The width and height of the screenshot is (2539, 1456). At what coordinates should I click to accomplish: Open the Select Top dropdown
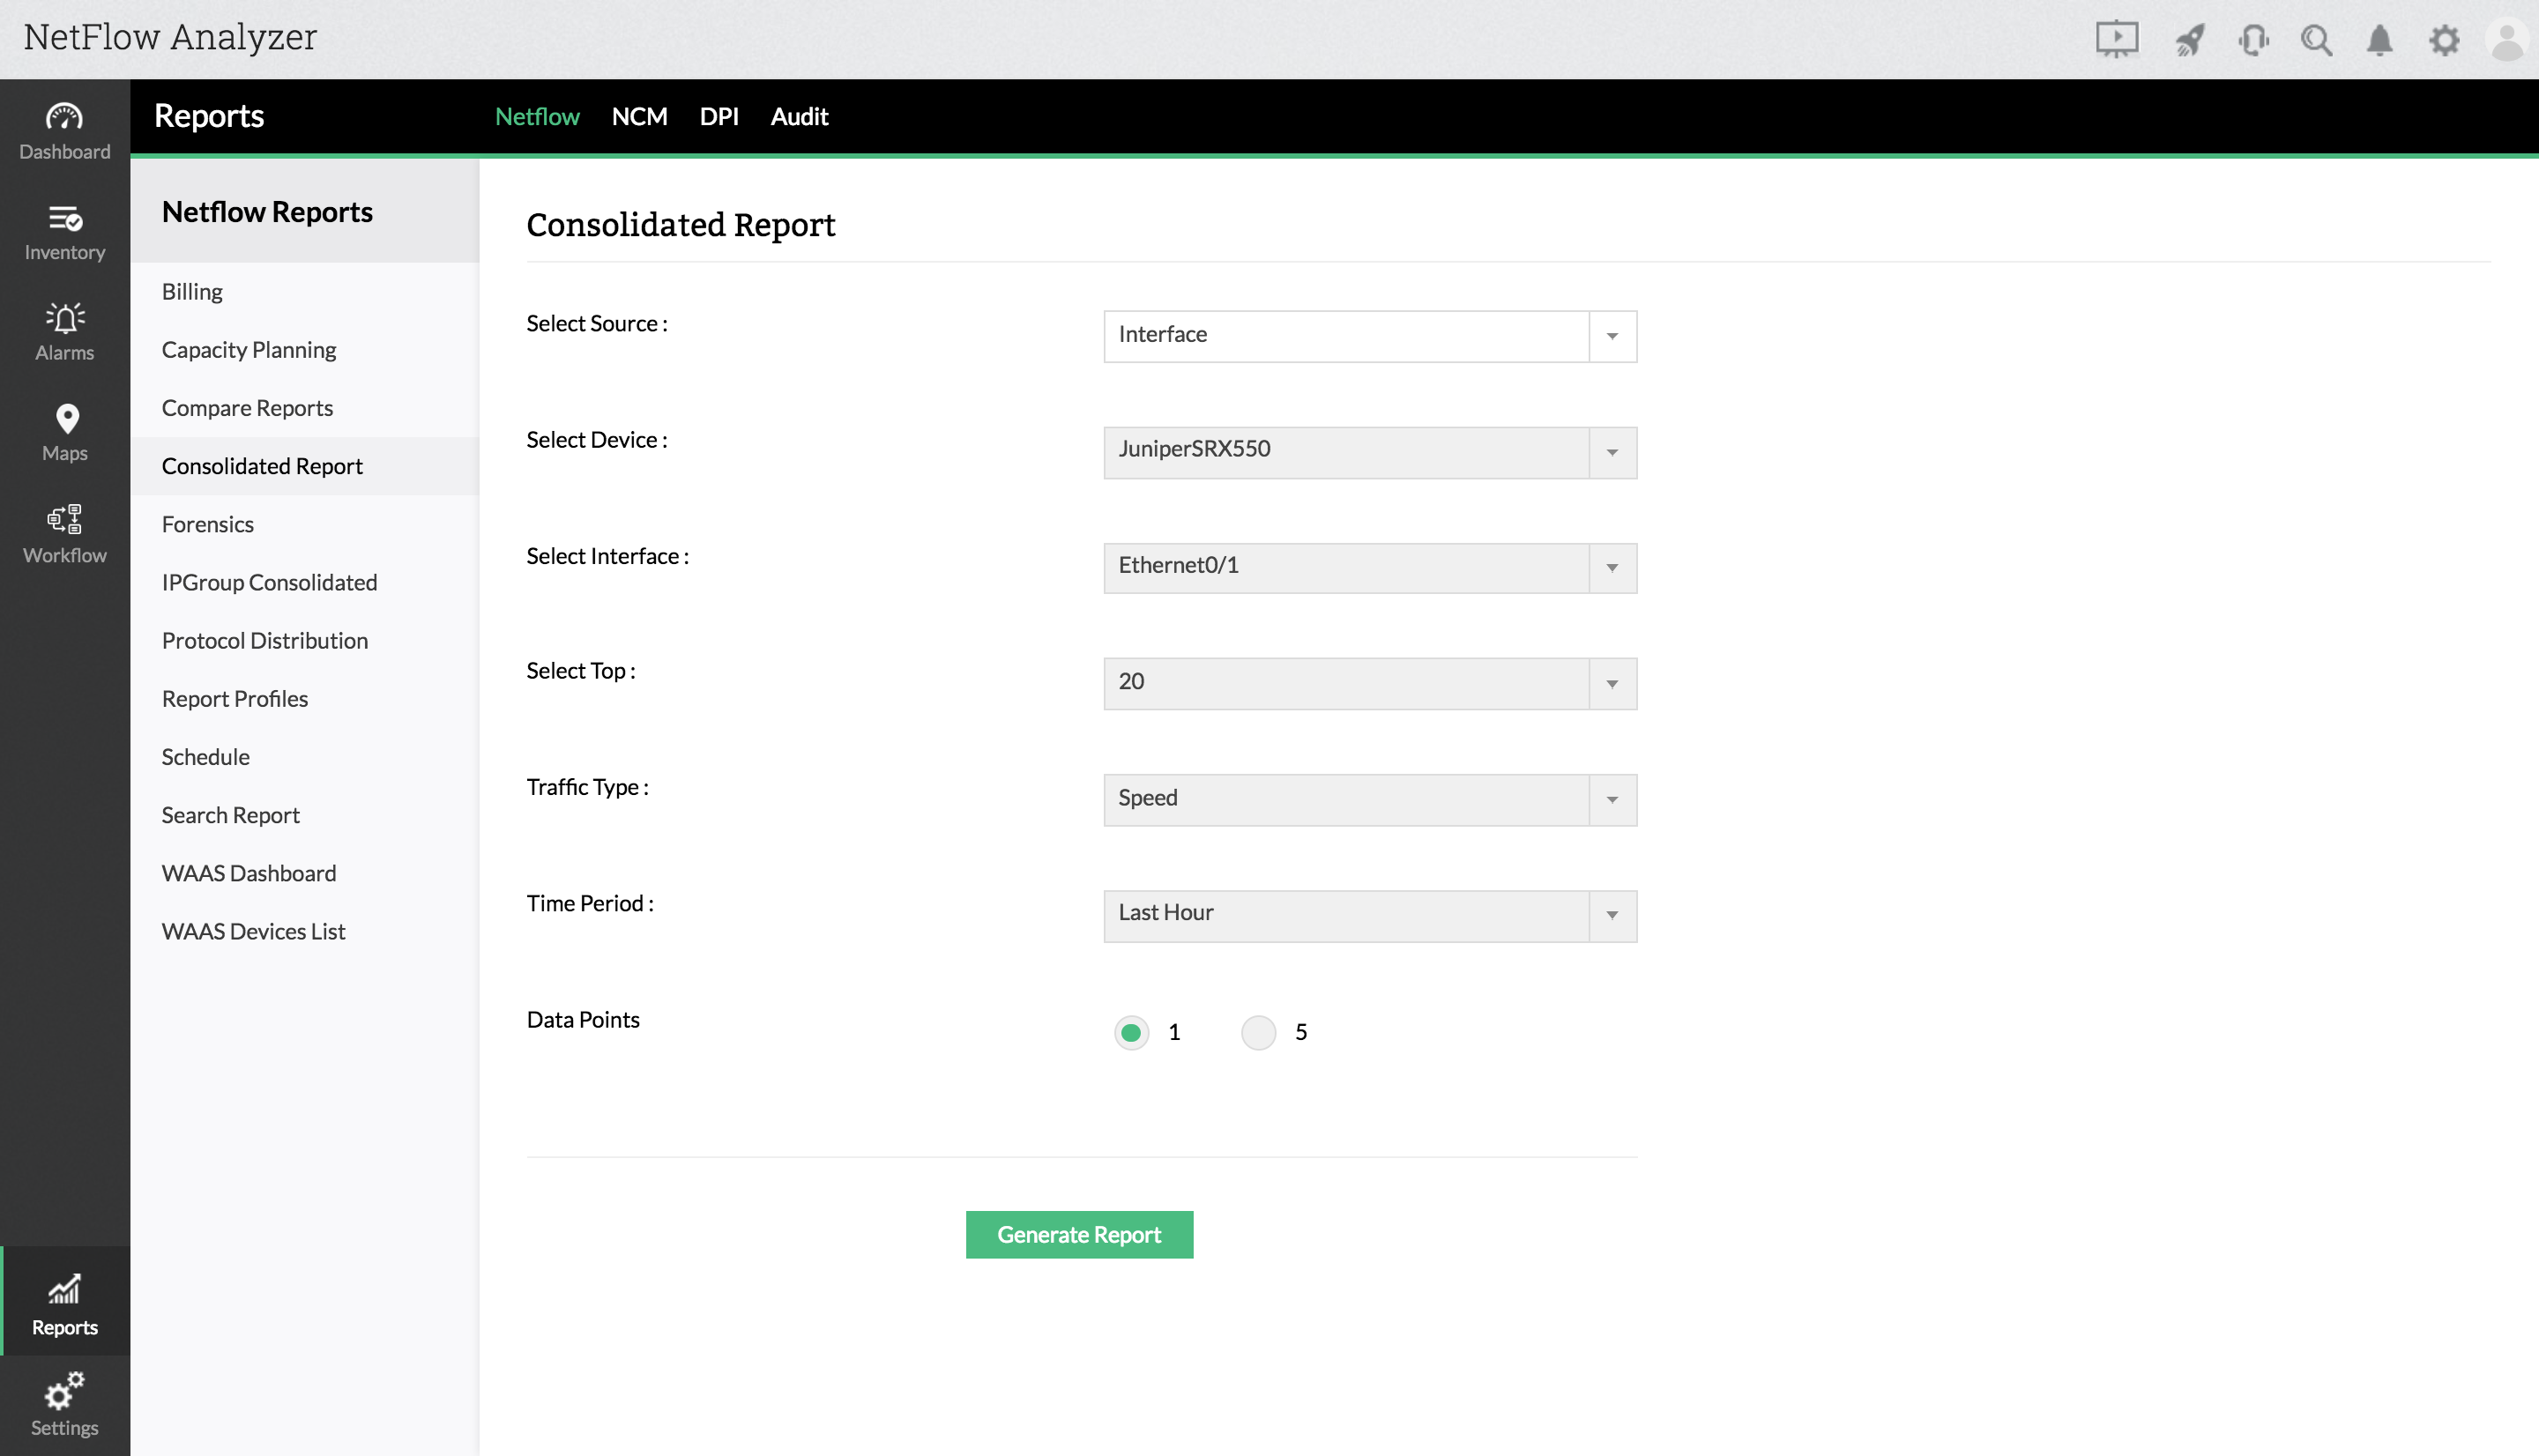[x=1369, y=683]
